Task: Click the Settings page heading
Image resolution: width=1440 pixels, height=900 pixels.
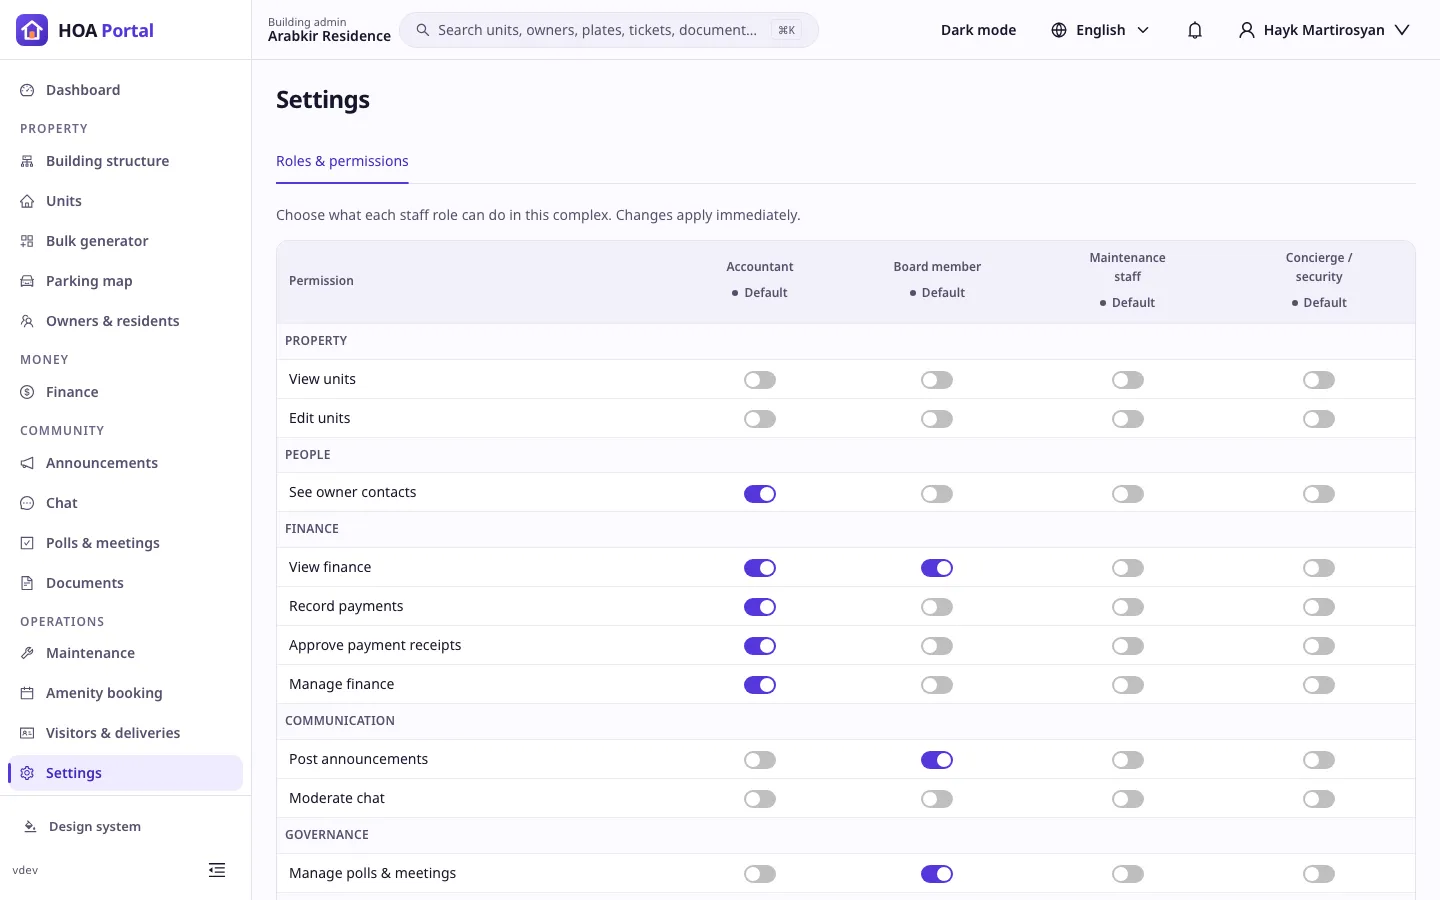Action: (x=323, y=100)
